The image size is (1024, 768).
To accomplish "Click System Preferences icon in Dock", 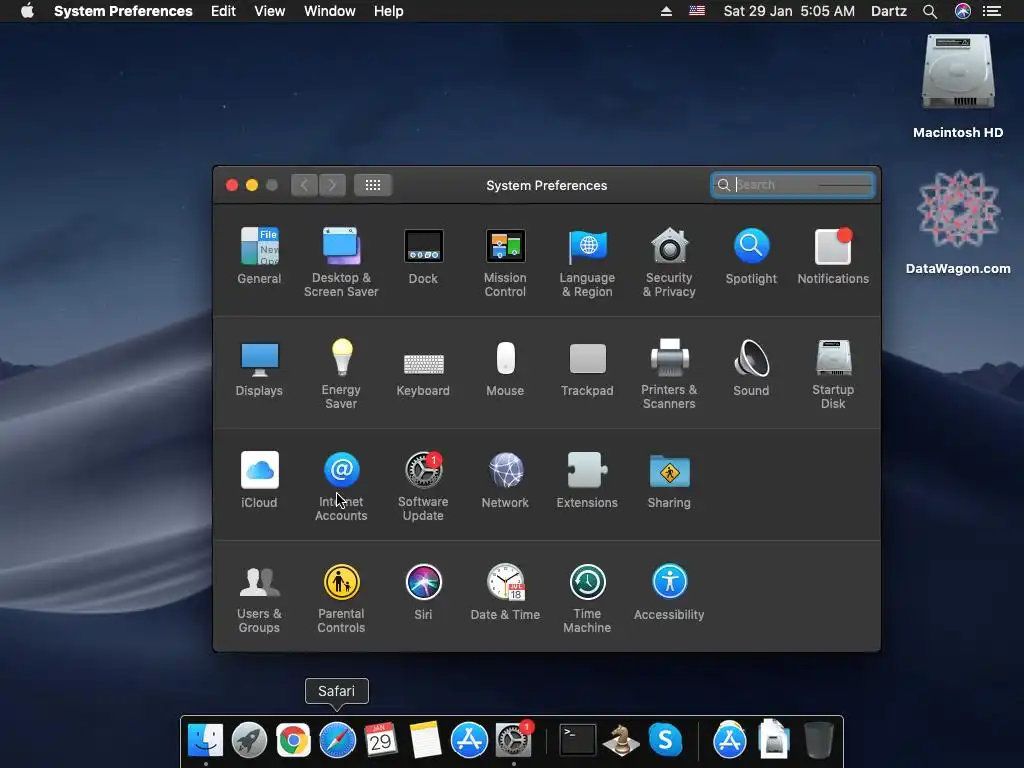I will point(513,741).
